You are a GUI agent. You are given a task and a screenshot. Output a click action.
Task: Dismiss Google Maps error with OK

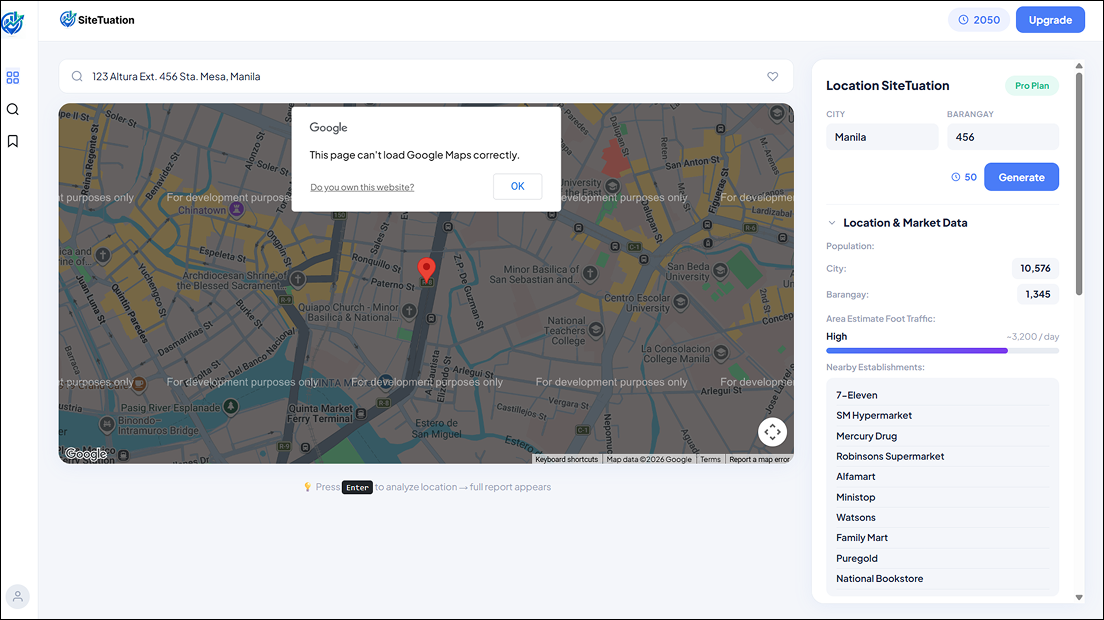(x=518, y=186)
